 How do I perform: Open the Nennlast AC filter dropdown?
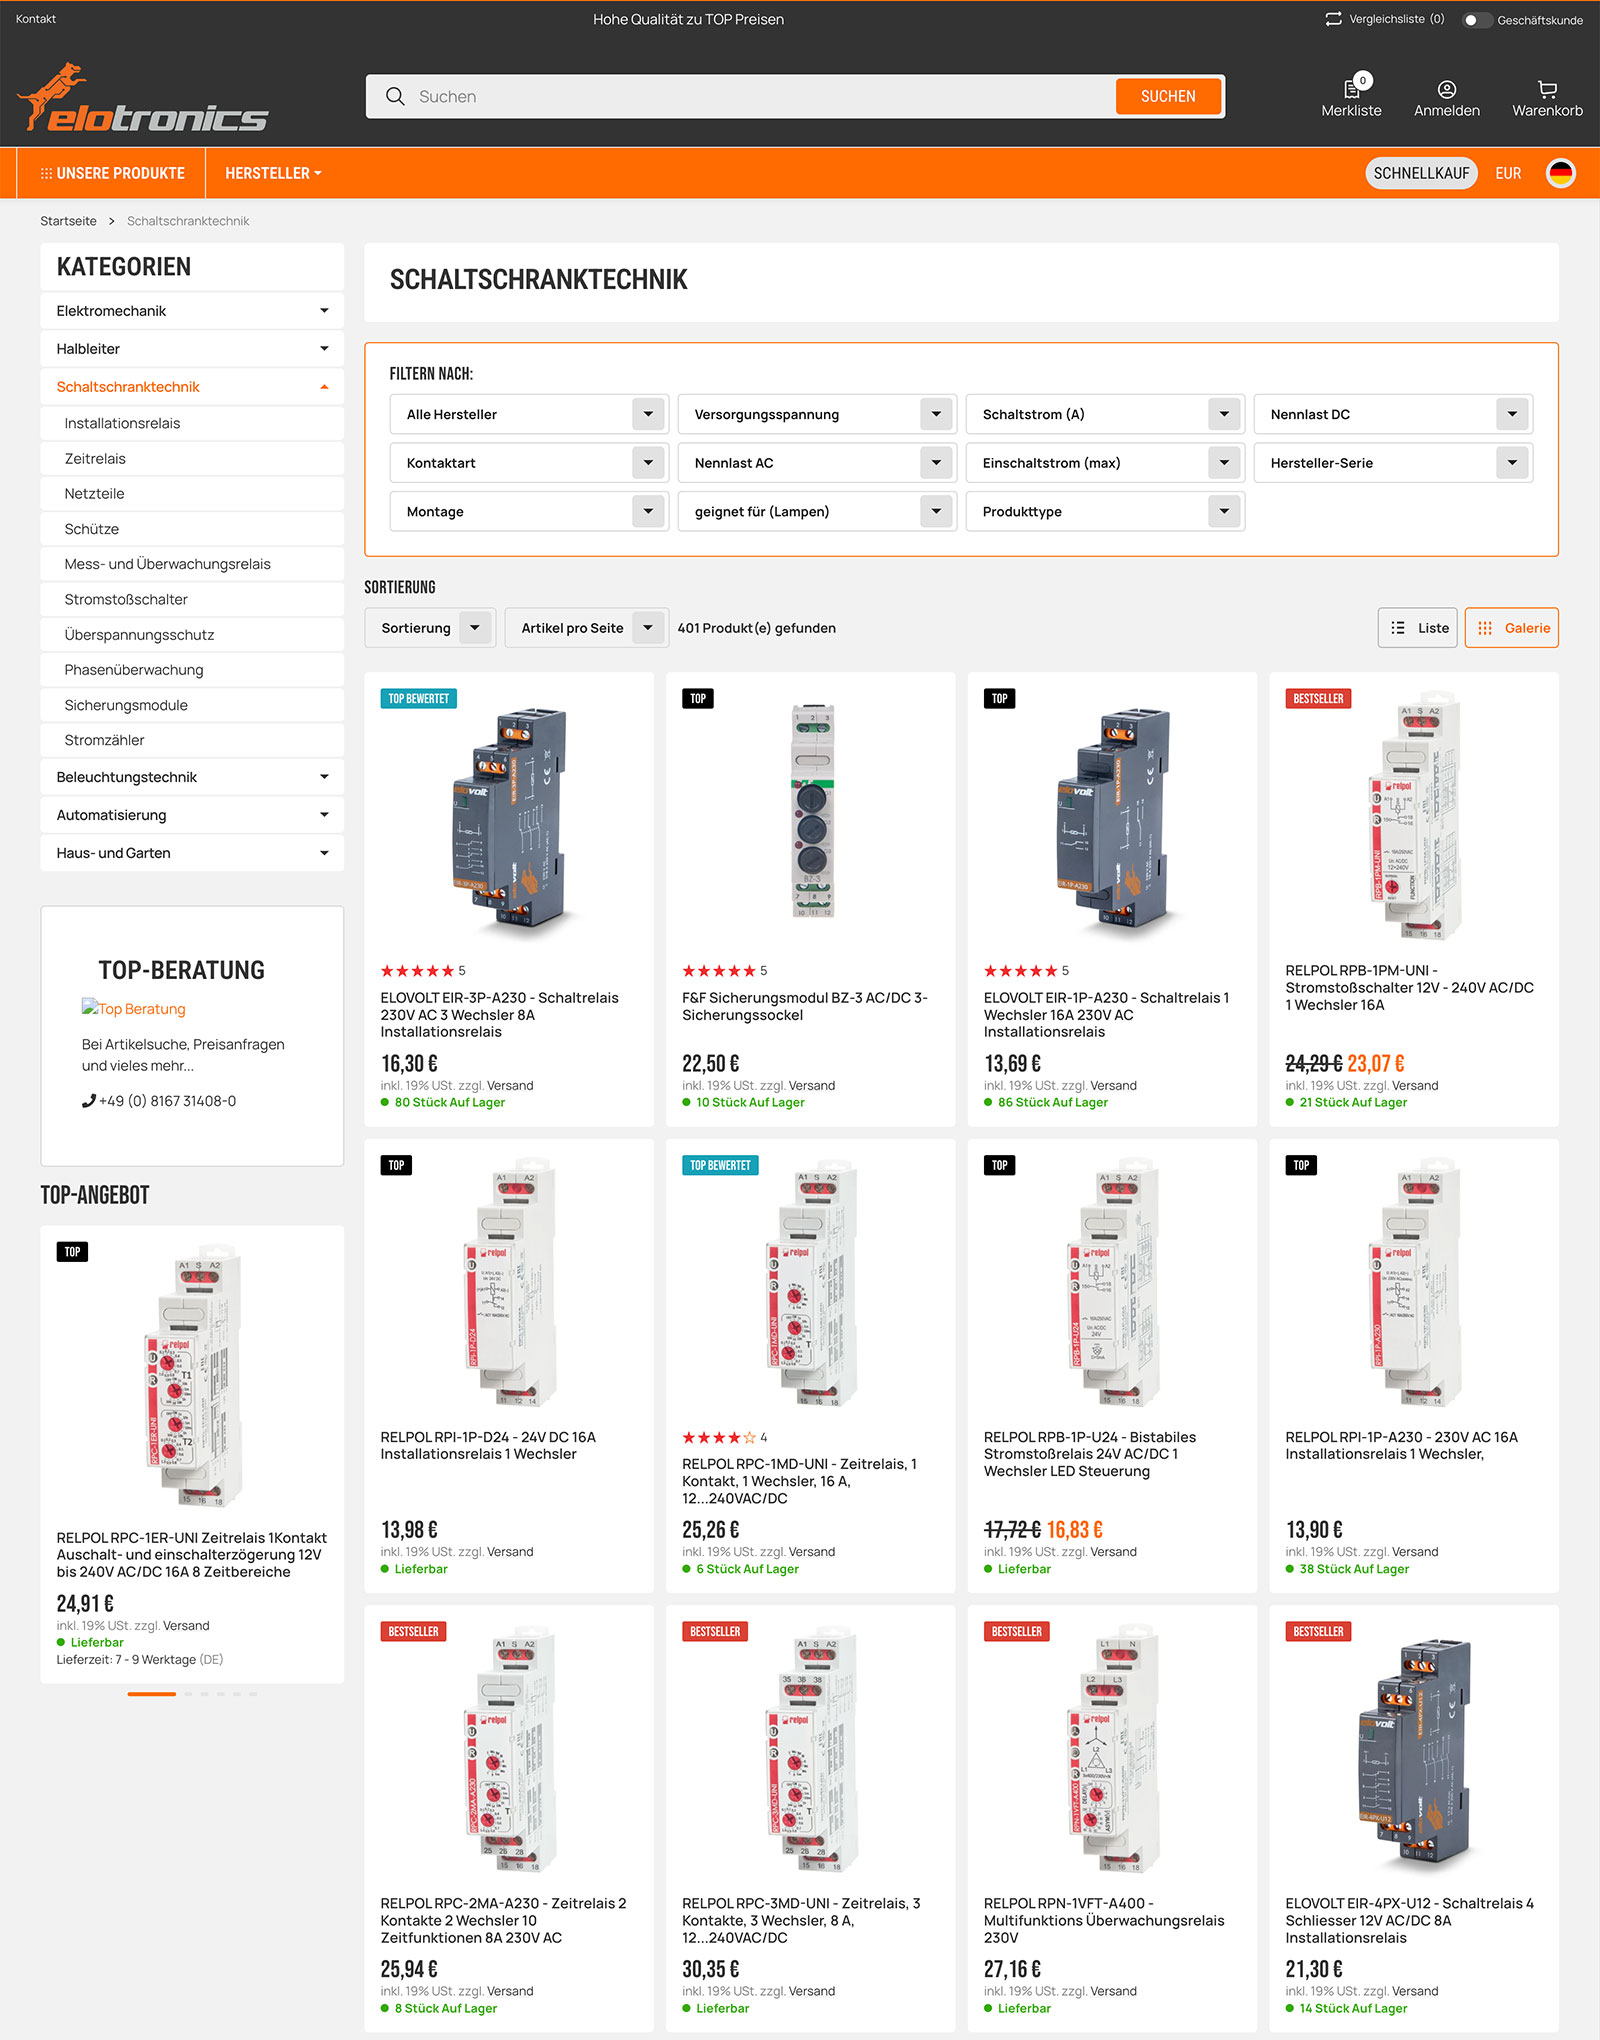(817, 463)
